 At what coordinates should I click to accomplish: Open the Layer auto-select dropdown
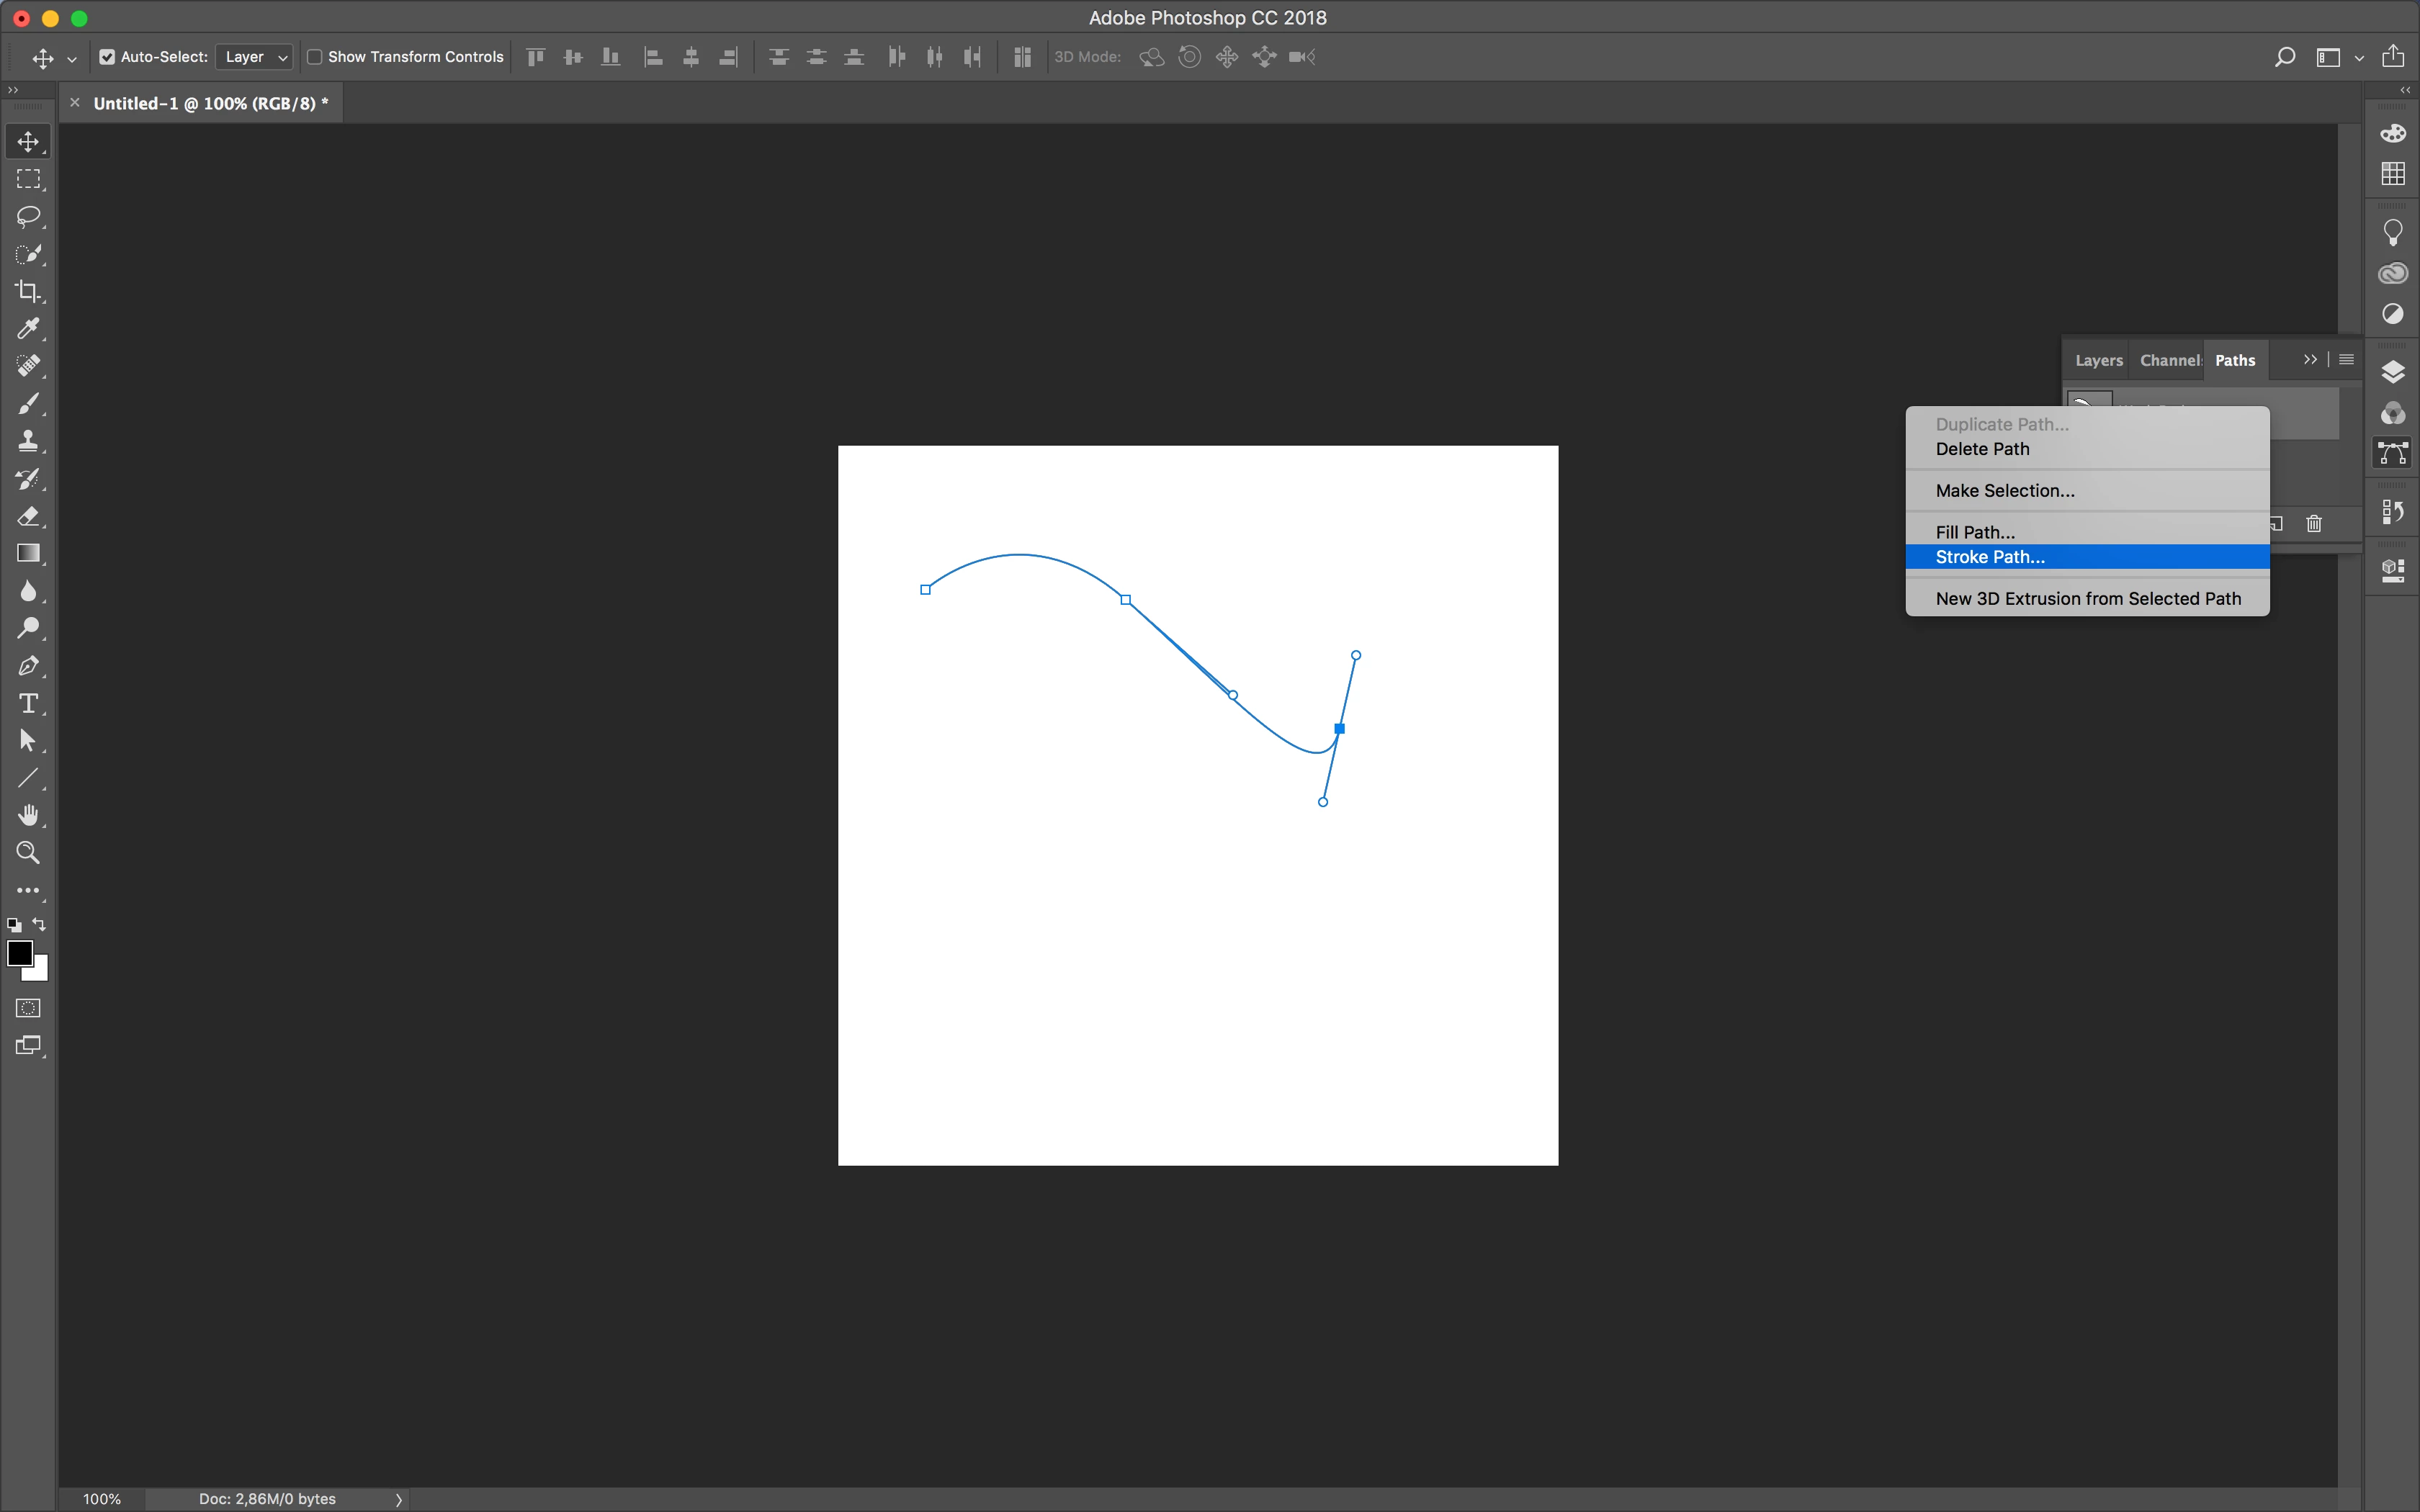pyautogui.click(x=255, y=57)
